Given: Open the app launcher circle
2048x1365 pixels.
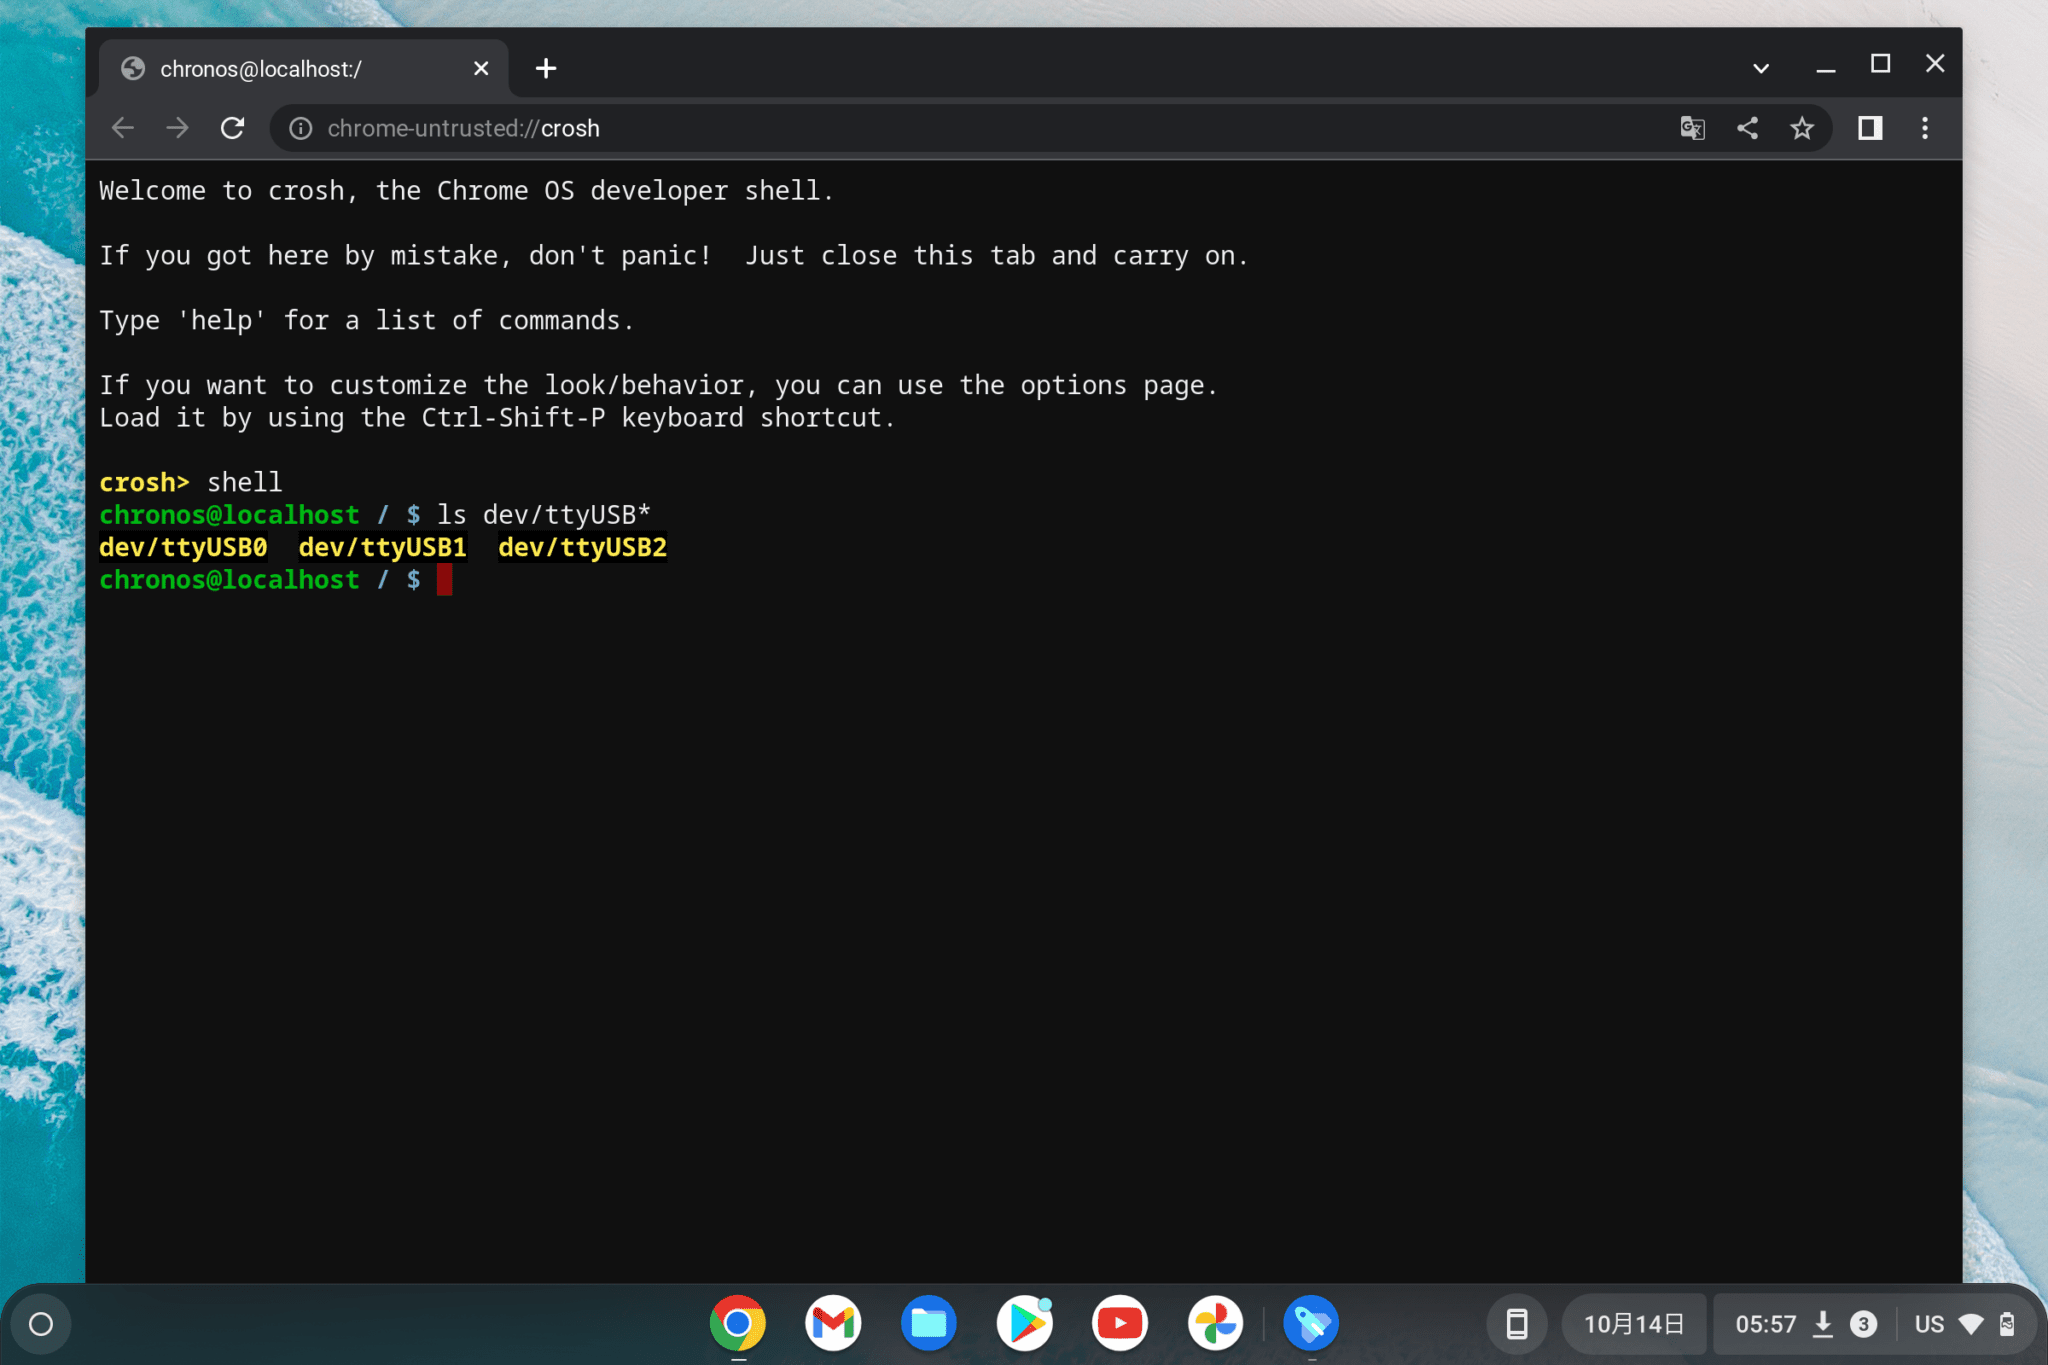Looking at the screenshot, I should tap(41, 1323).
